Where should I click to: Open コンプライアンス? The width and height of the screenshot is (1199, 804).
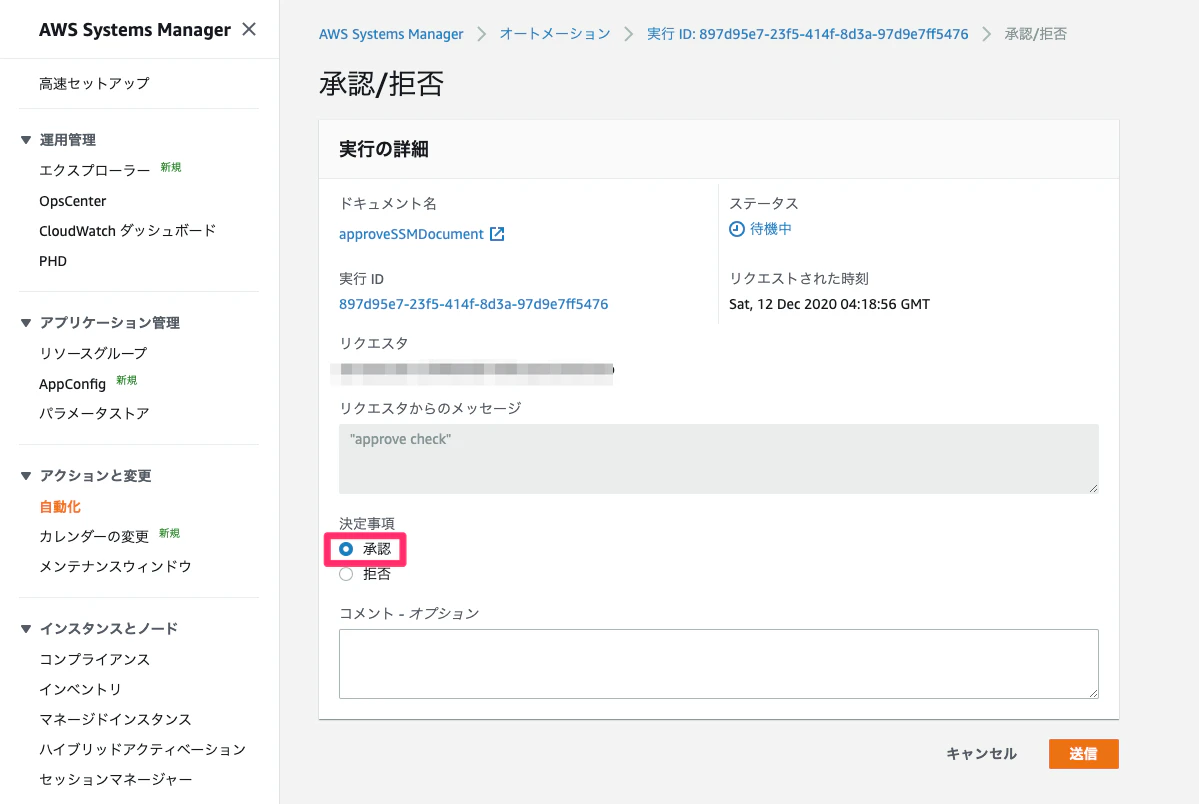(94, 659)
